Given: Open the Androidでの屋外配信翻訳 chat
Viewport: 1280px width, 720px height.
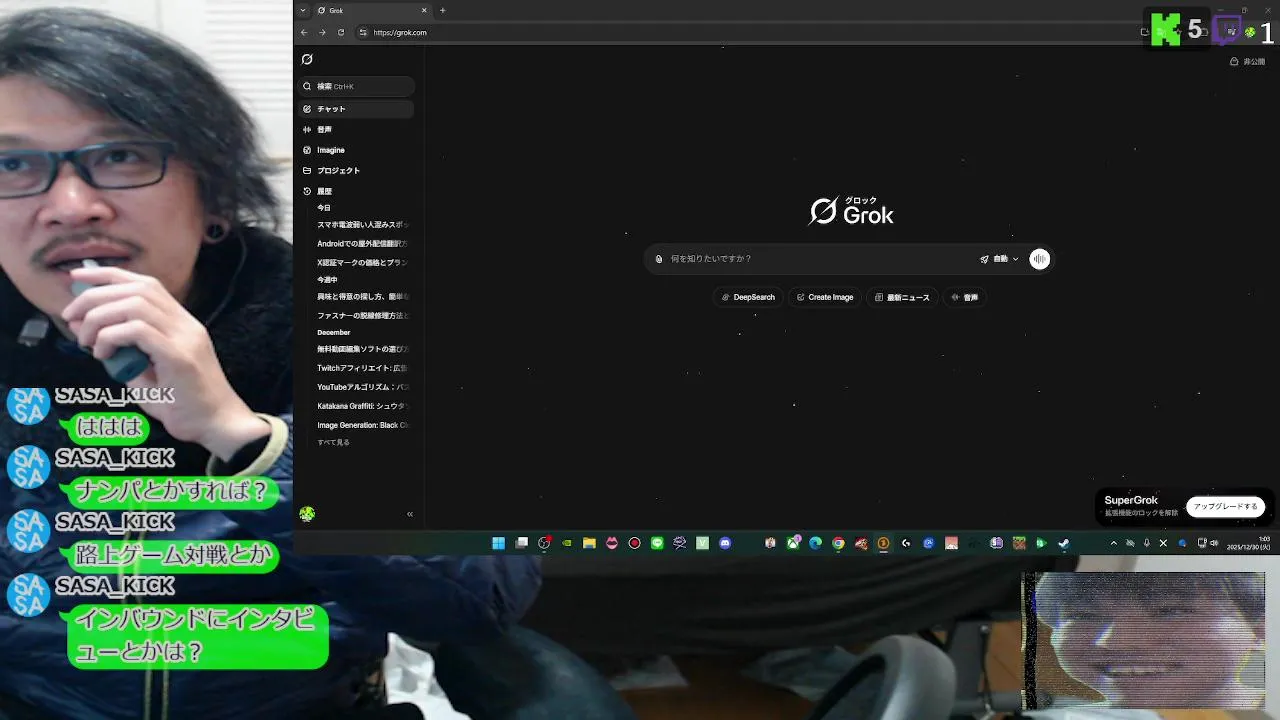Looking at the screenshot, I should pos(362,244).
